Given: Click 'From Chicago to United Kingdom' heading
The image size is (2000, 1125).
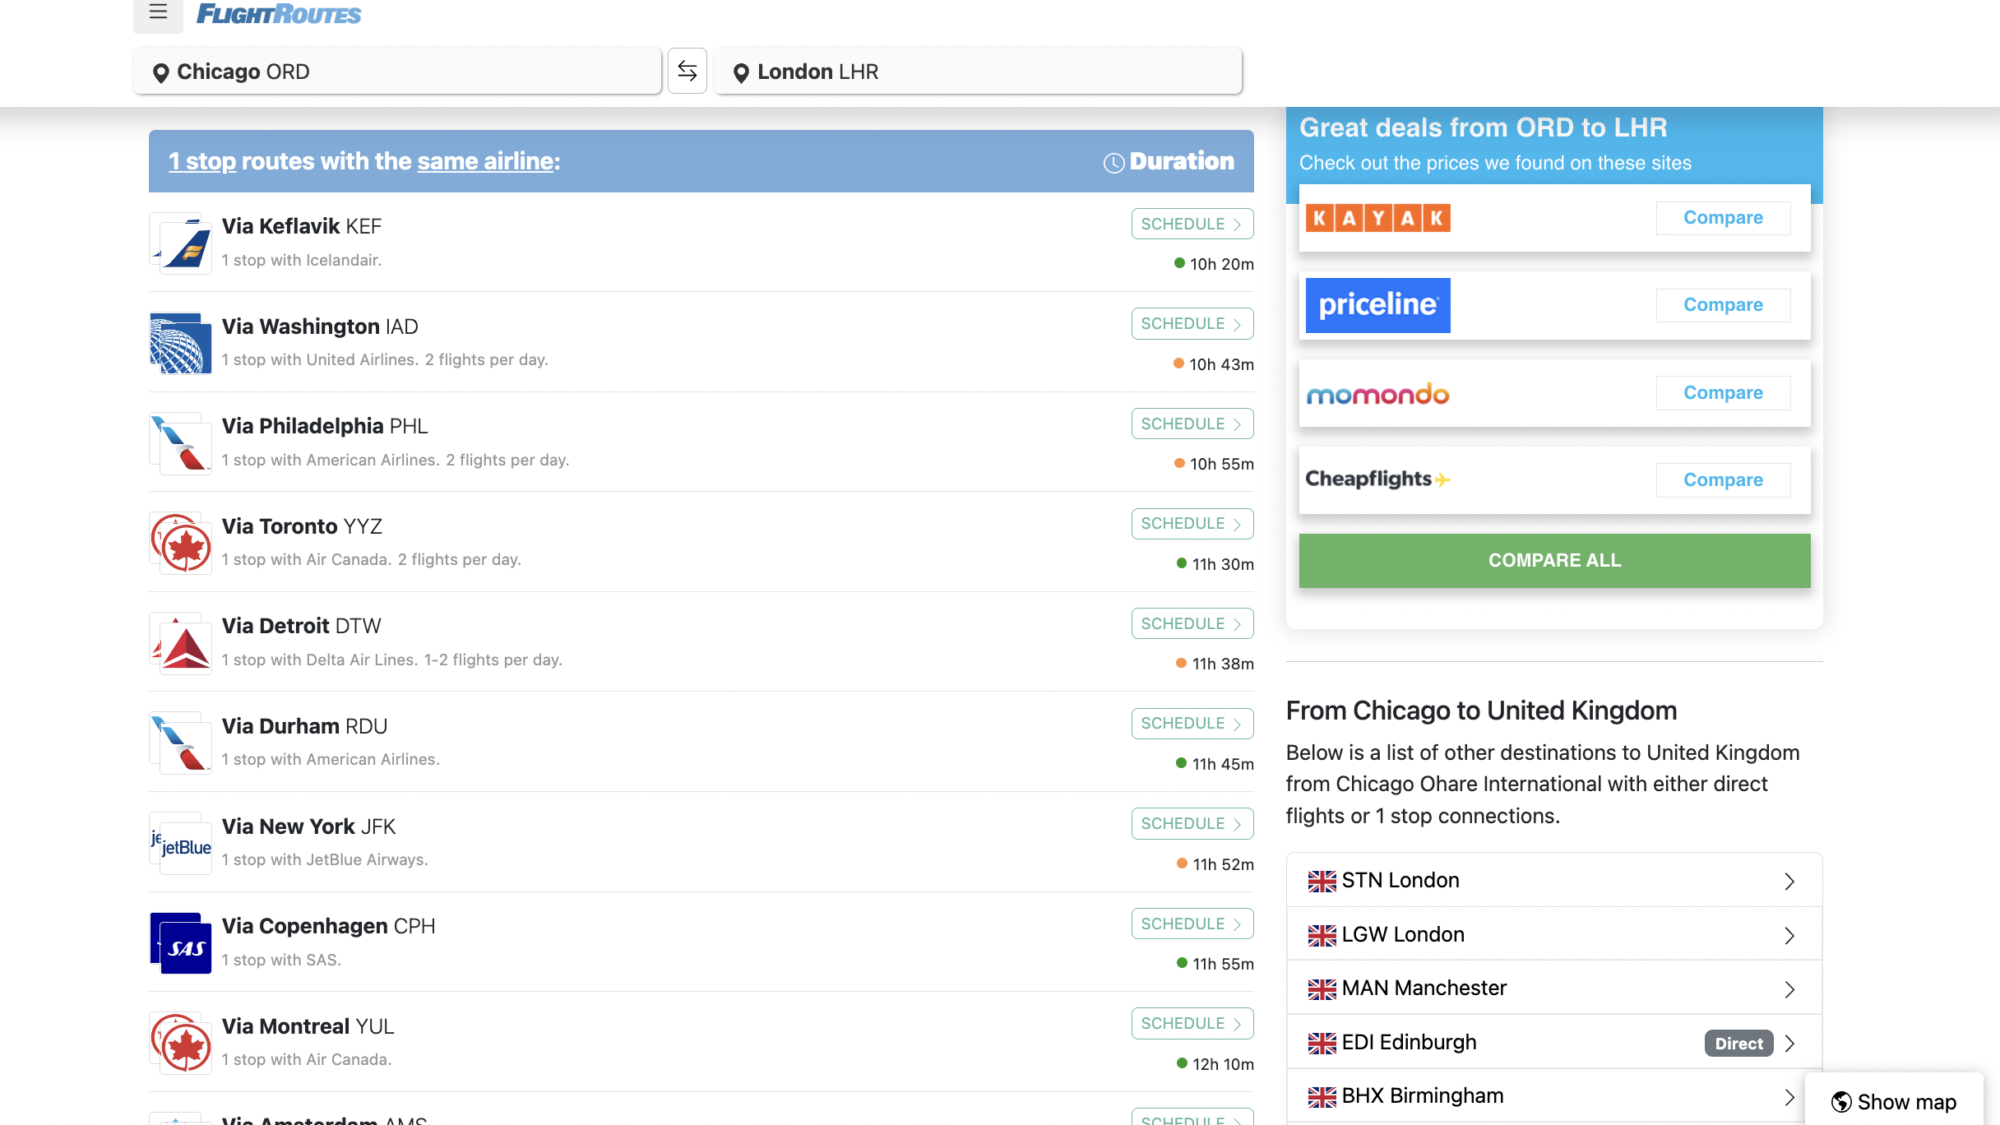Looking at the screenshot, I should coord(1481,711).
